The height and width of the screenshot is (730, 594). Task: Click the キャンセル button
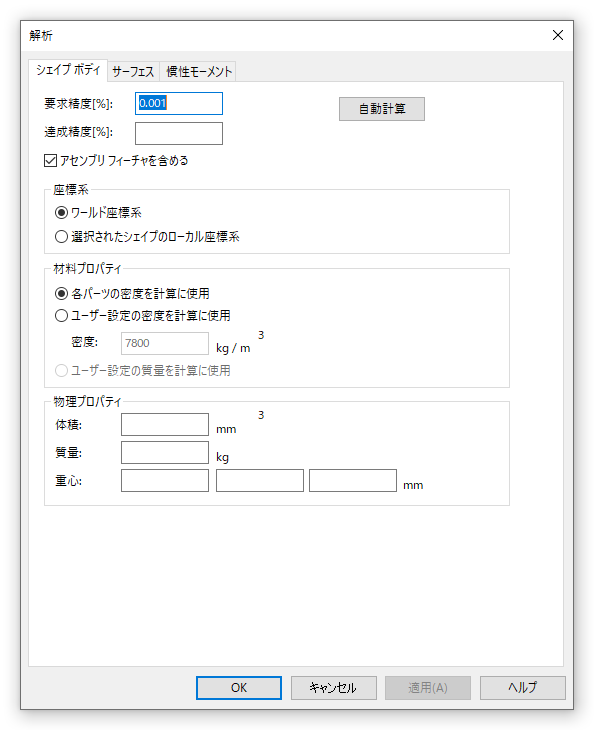click(334, 688)
